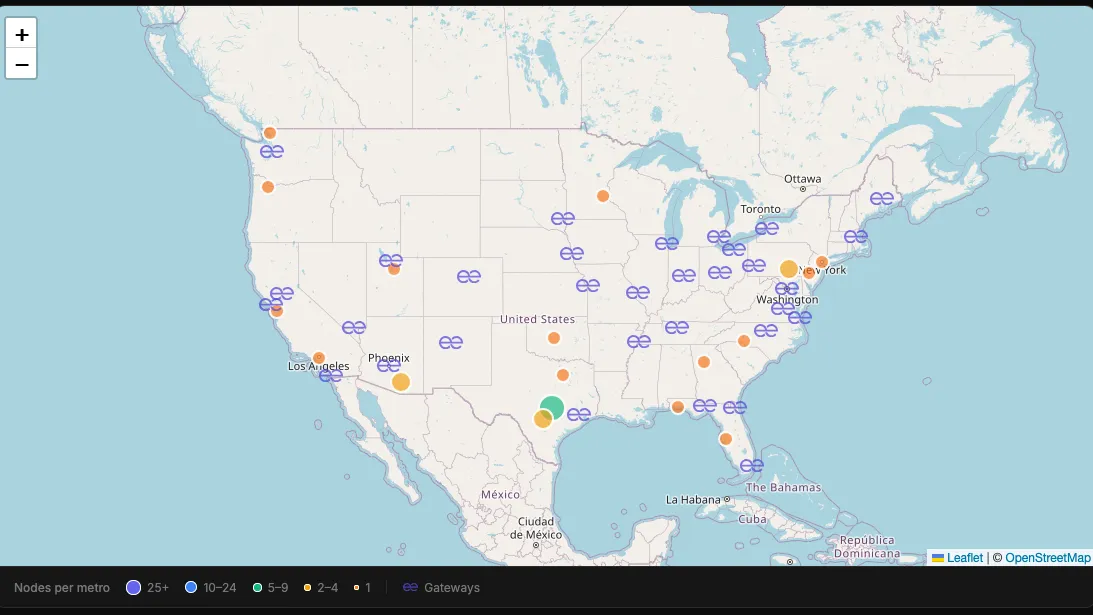Select the gateway marker at Chicago
The width and height of the screenshot is (1093, 615).
(666, 243)
